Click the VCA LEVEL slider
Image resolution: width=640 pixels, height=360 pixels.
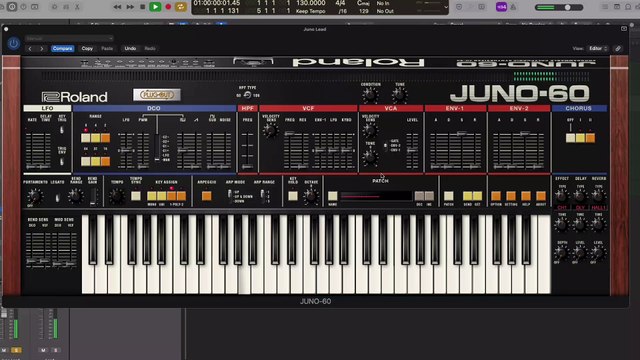(x=412, y=150)
